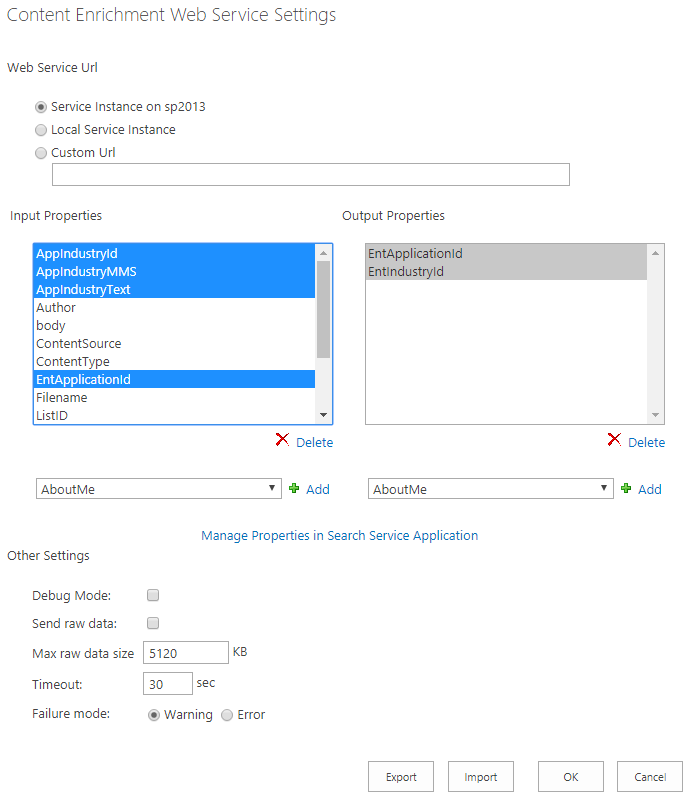The width and height of the screenshot is (688, 801).
Task: Click red X delete icon under Input Properties
Action: 283,441
